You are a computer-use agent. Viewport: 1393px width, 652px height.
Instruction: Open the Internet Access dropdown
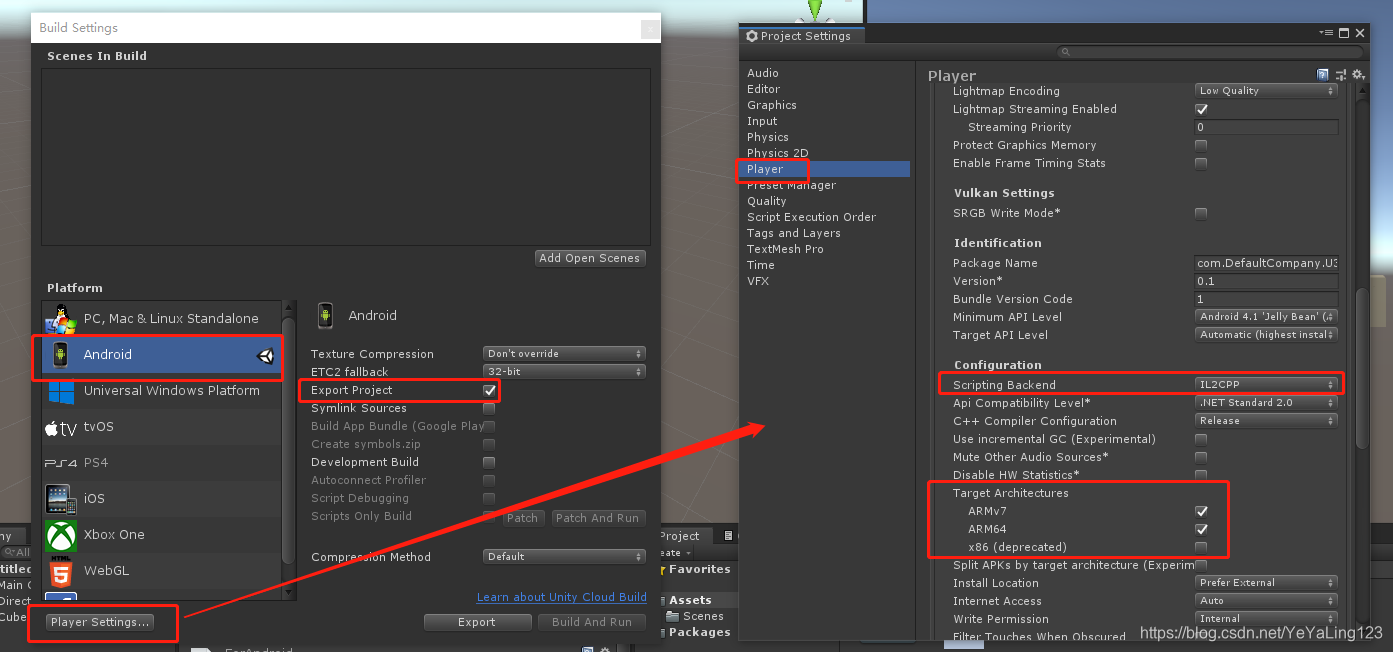coord(1267,601)
